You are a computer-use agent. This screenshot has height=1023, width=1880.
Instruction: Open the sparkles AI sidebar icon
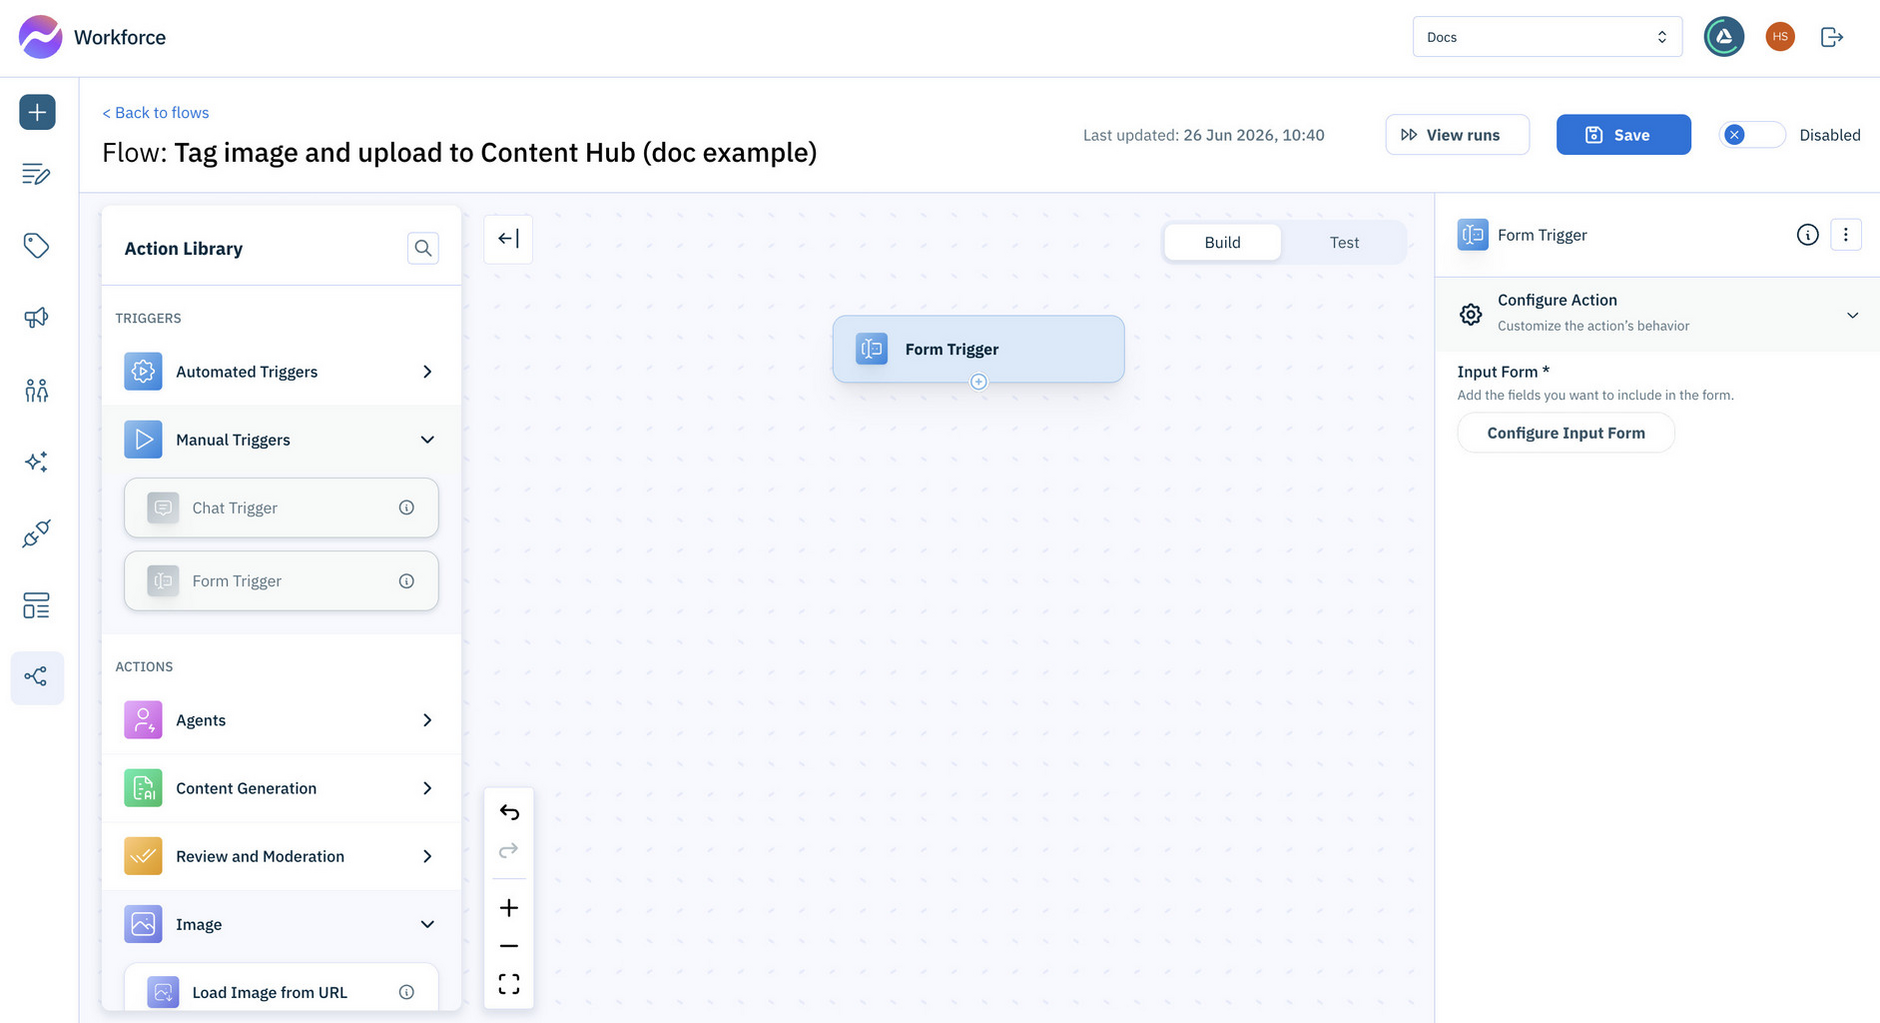click(x=37, y=462)
